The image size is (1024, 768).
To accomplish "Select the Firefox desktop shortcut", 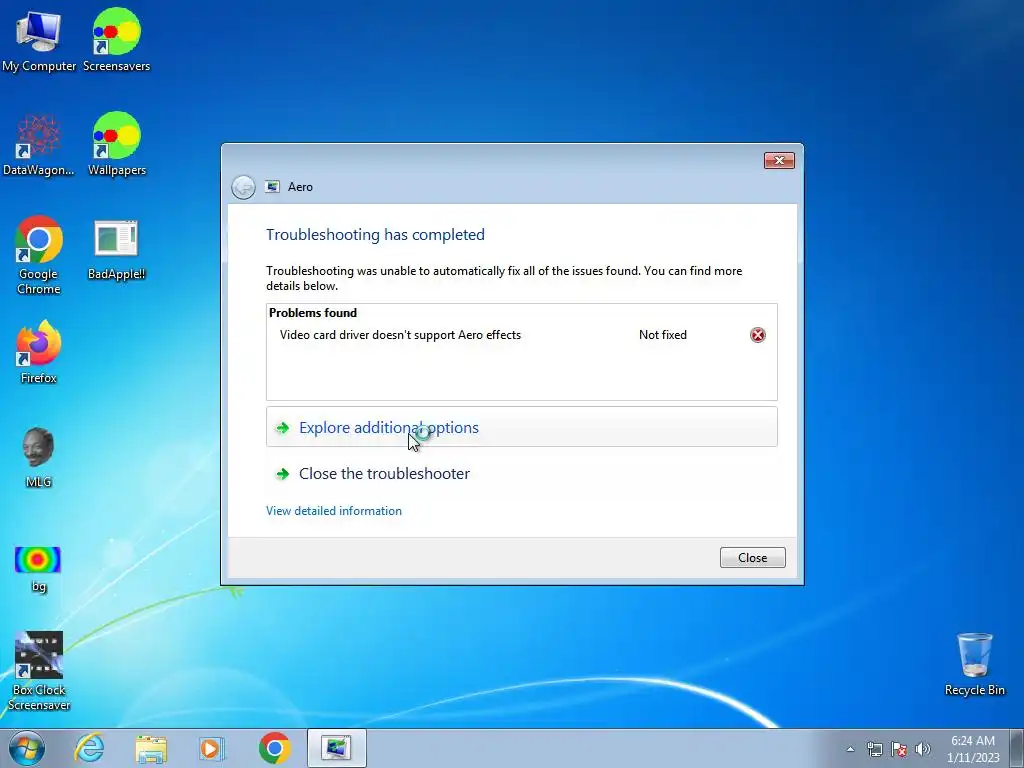I will pos(39,352).
